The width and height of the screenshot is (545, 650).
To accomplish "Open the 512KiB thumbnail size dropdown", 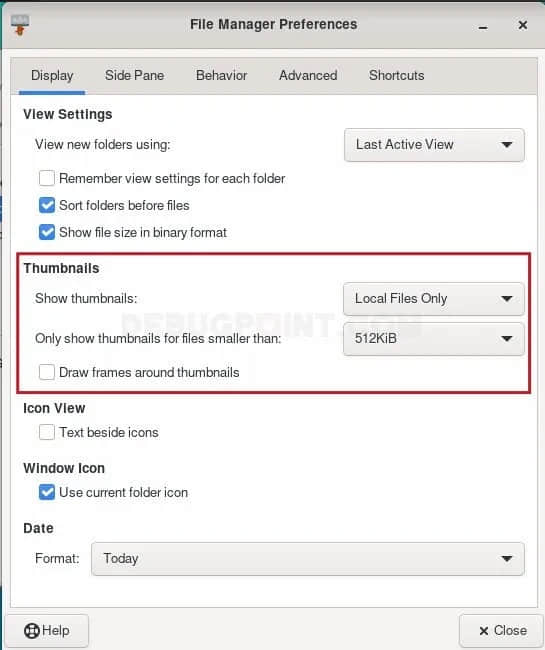I will click(x=434, y=339).
